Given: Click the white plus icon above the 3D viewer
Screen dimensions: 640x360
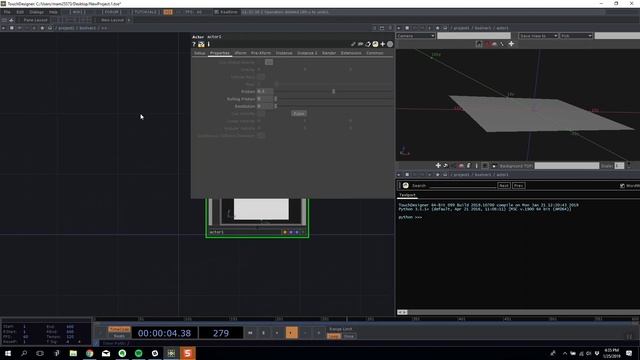Looking at the screenshot, I should (x=511, y=44).
